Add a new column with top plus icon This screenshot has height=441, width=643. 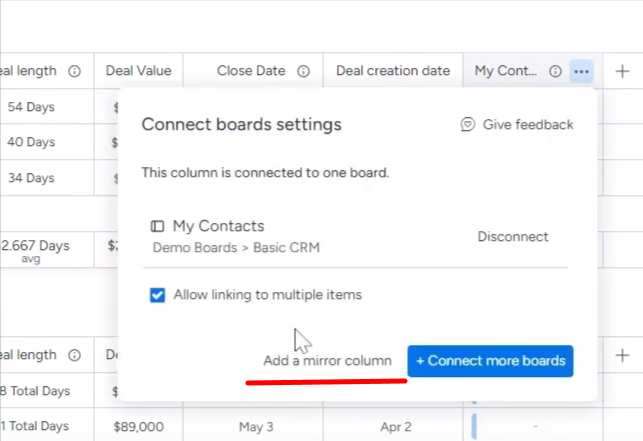pyautogui.click(x=622, y=71)
